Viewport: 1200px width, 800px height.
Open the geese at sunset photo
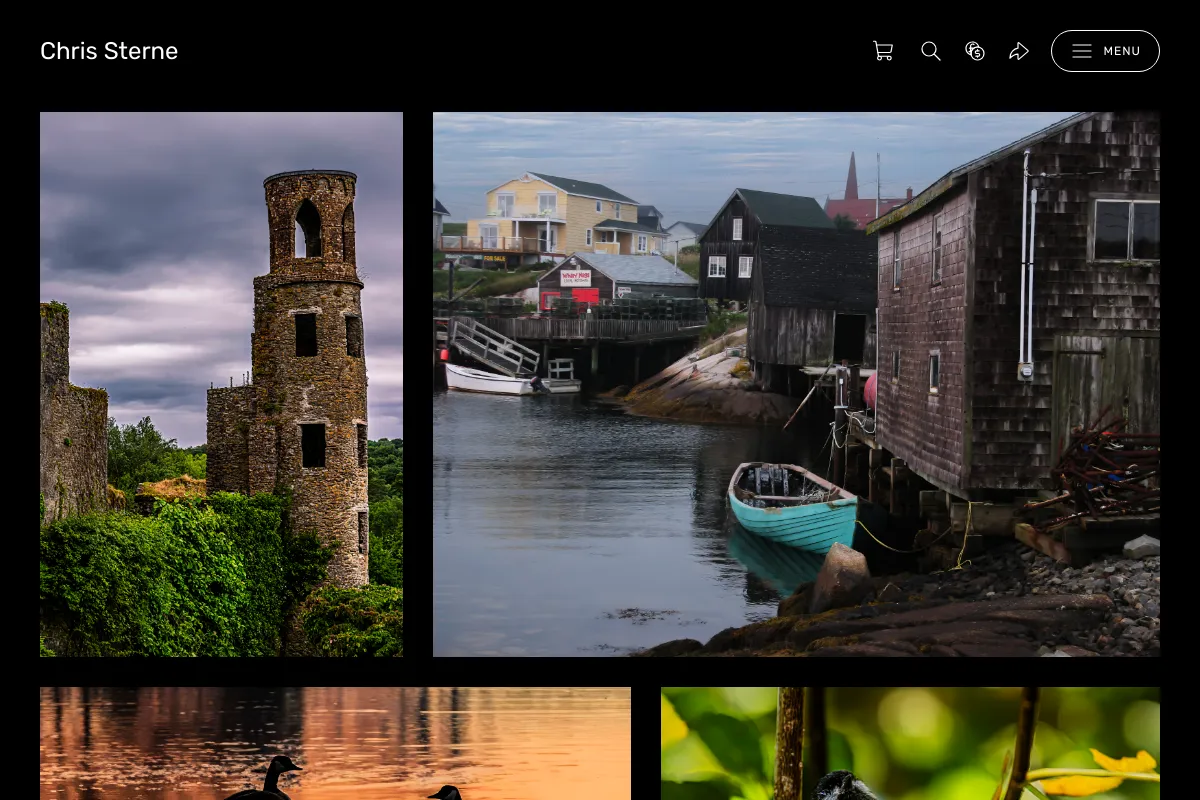(335, 743)
